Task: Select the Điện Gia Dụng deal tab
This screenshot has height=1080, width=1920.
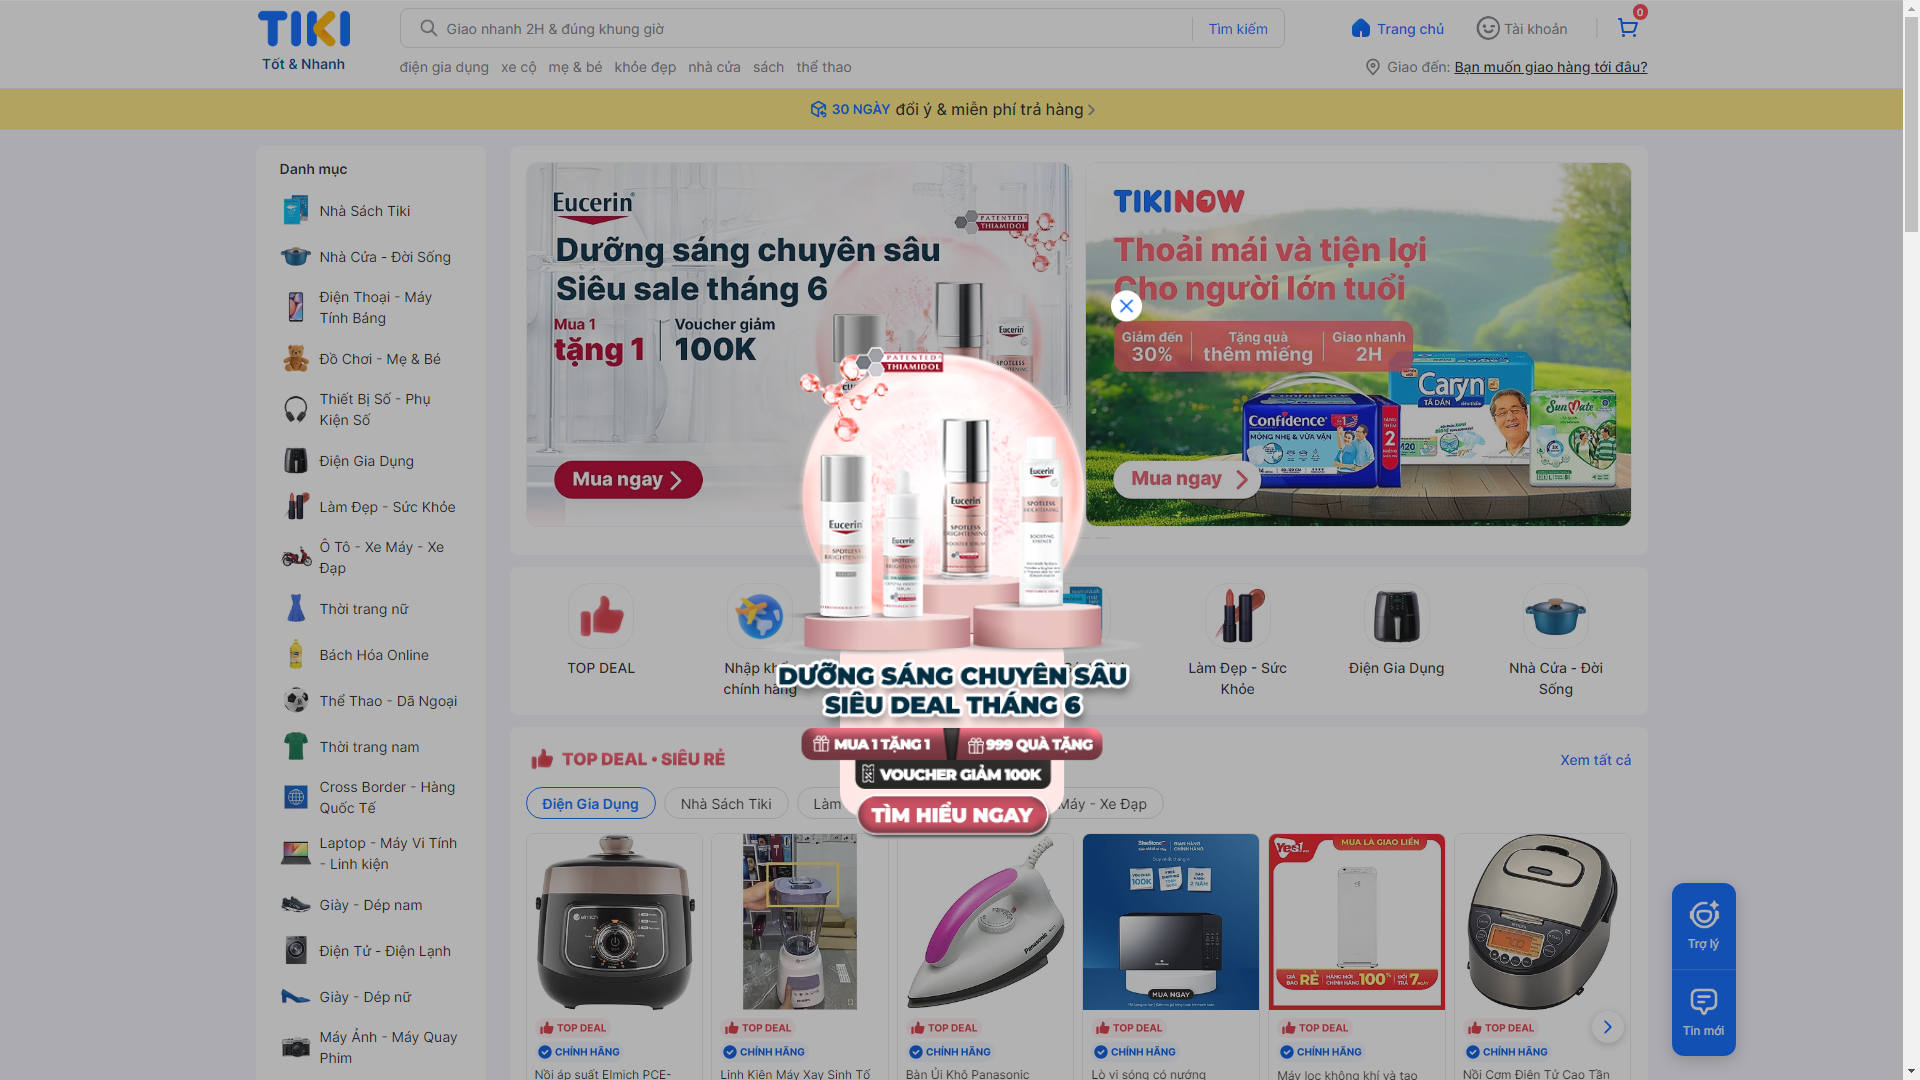Action: 590,803
